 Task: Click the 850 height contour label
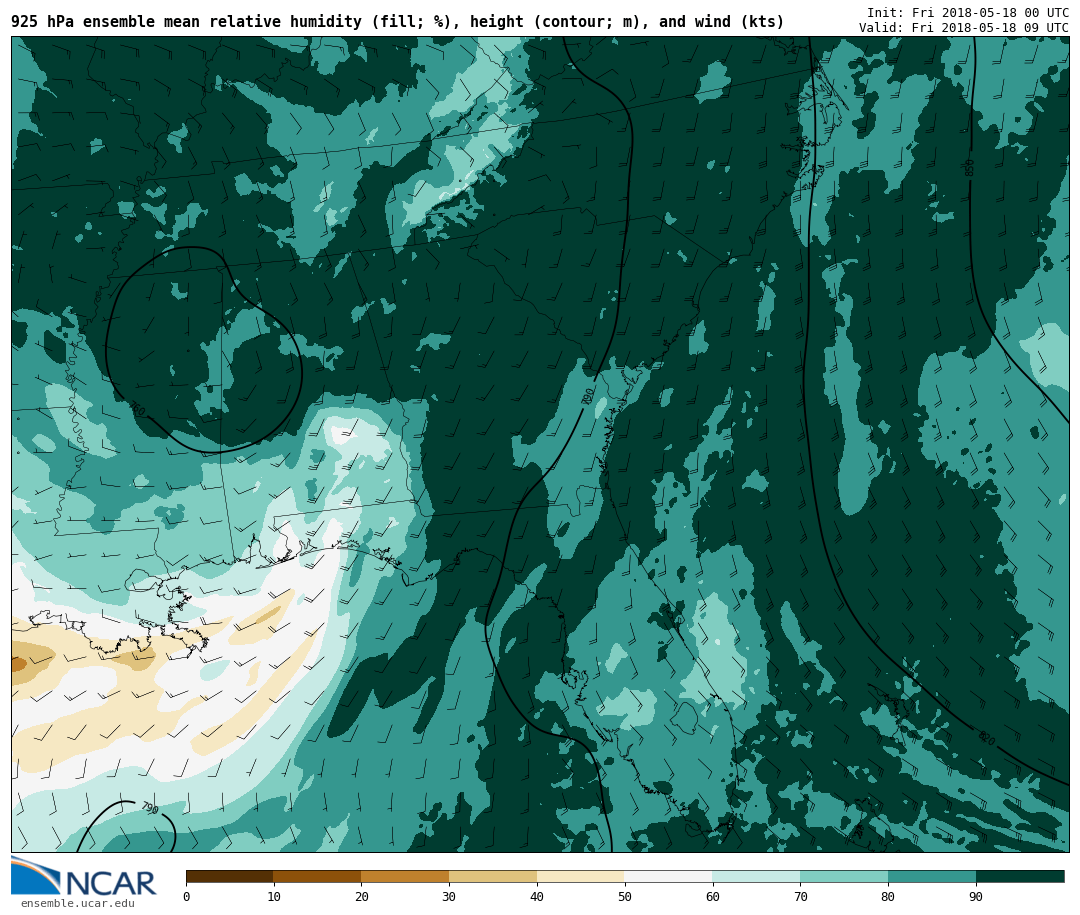(x=970, y=167)
